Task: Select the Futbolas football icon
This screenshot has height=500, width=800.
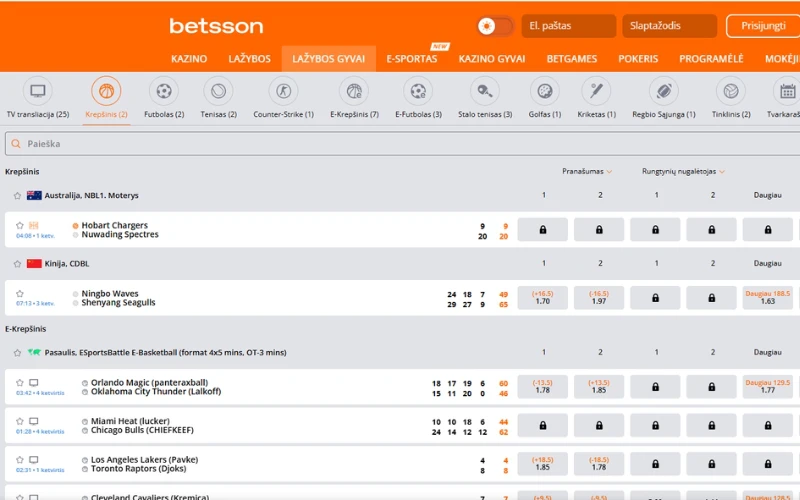Action: (164, 91)
